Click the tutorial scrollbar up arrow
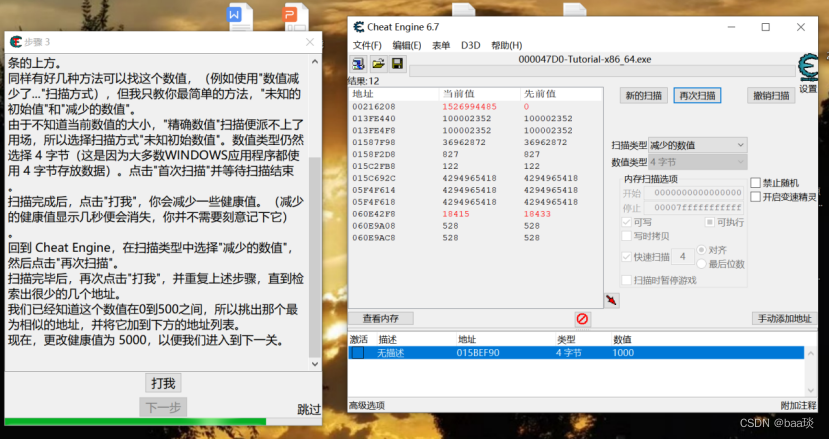 (314, 61)
